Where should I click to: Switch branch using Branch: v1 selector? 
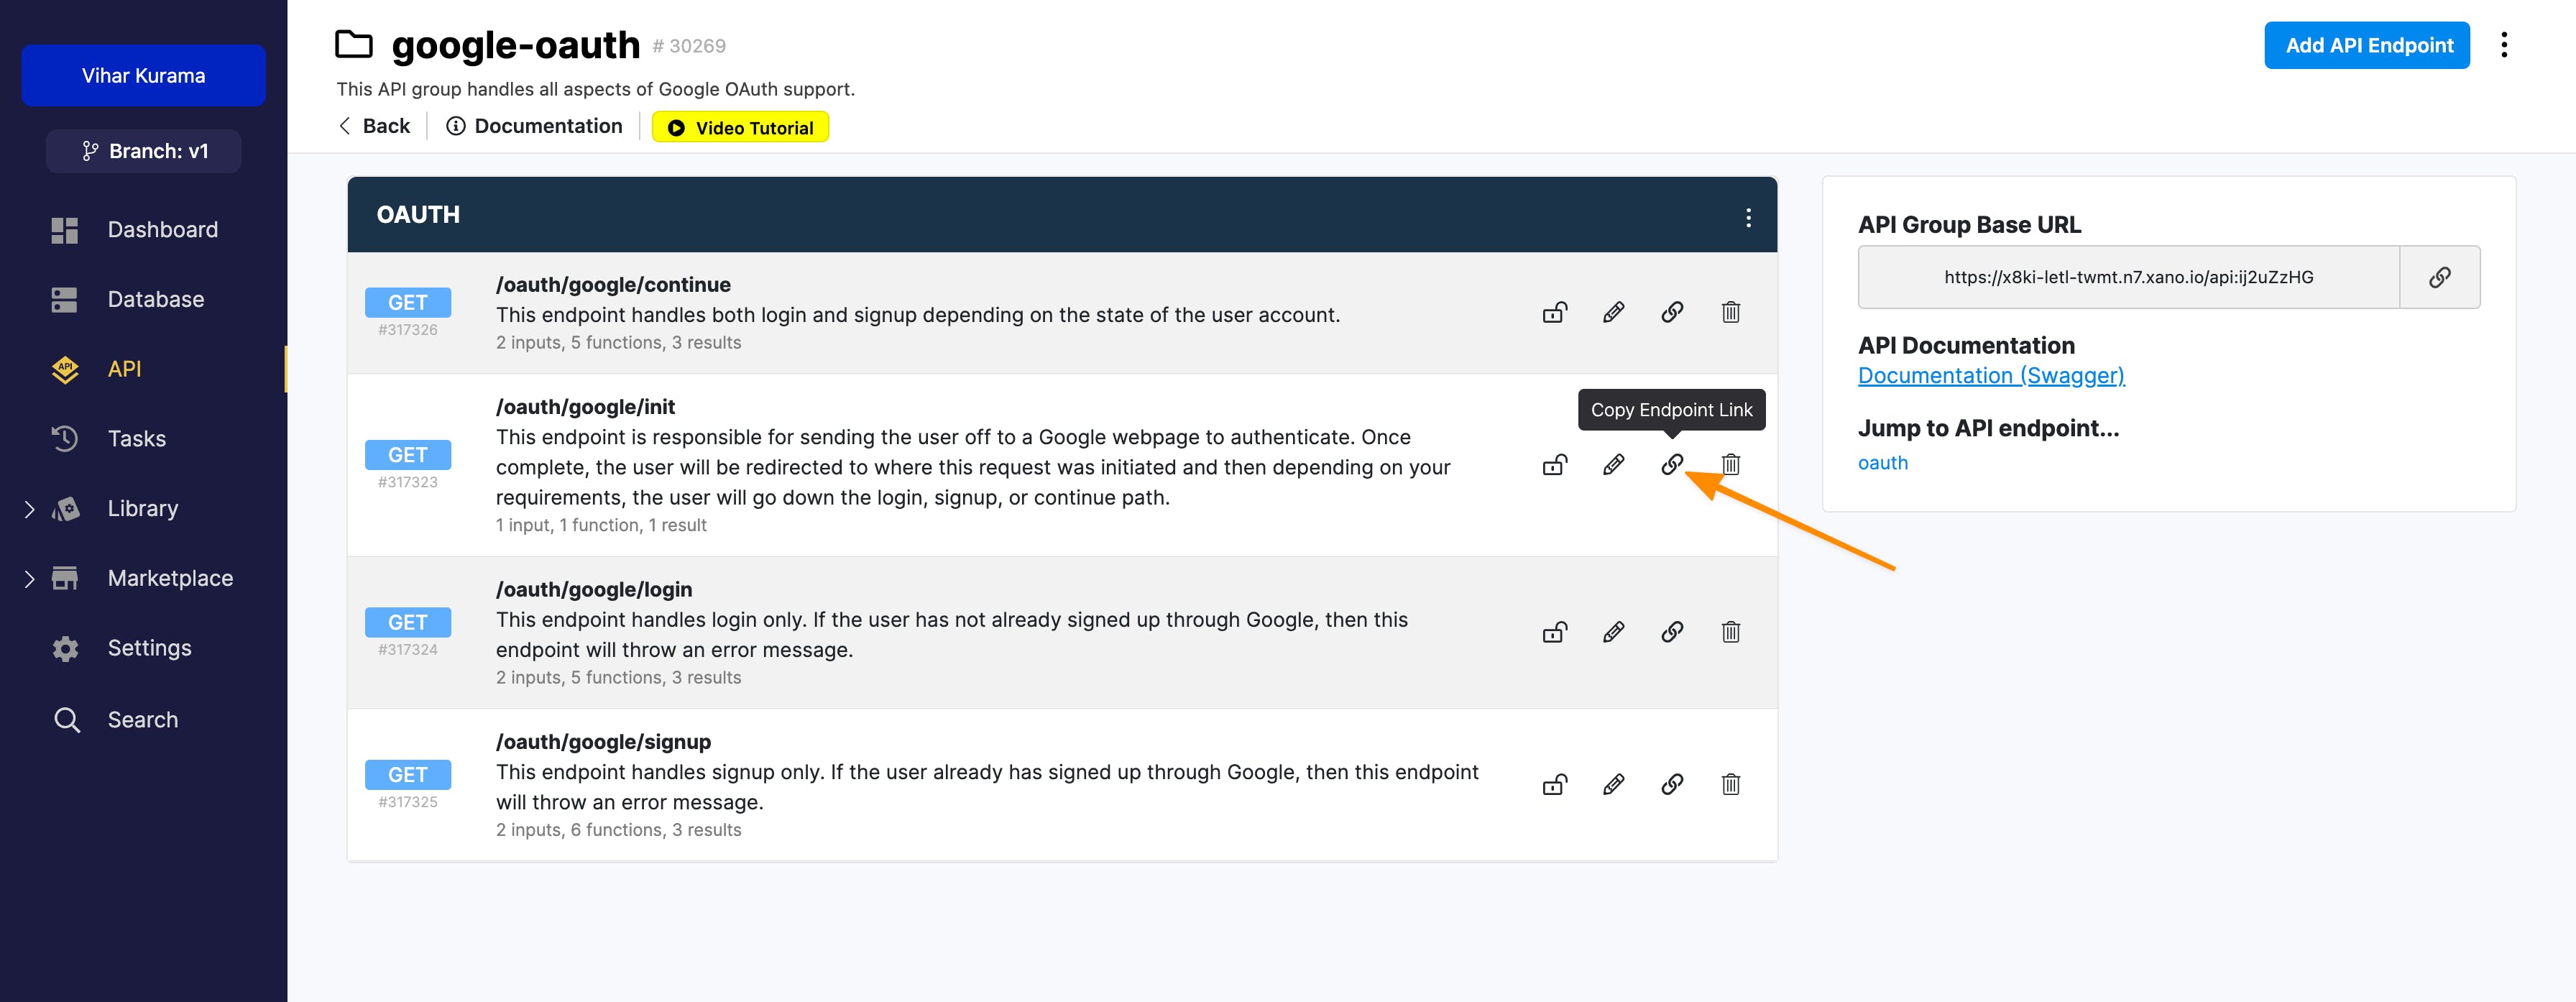[x=144, y=151]
